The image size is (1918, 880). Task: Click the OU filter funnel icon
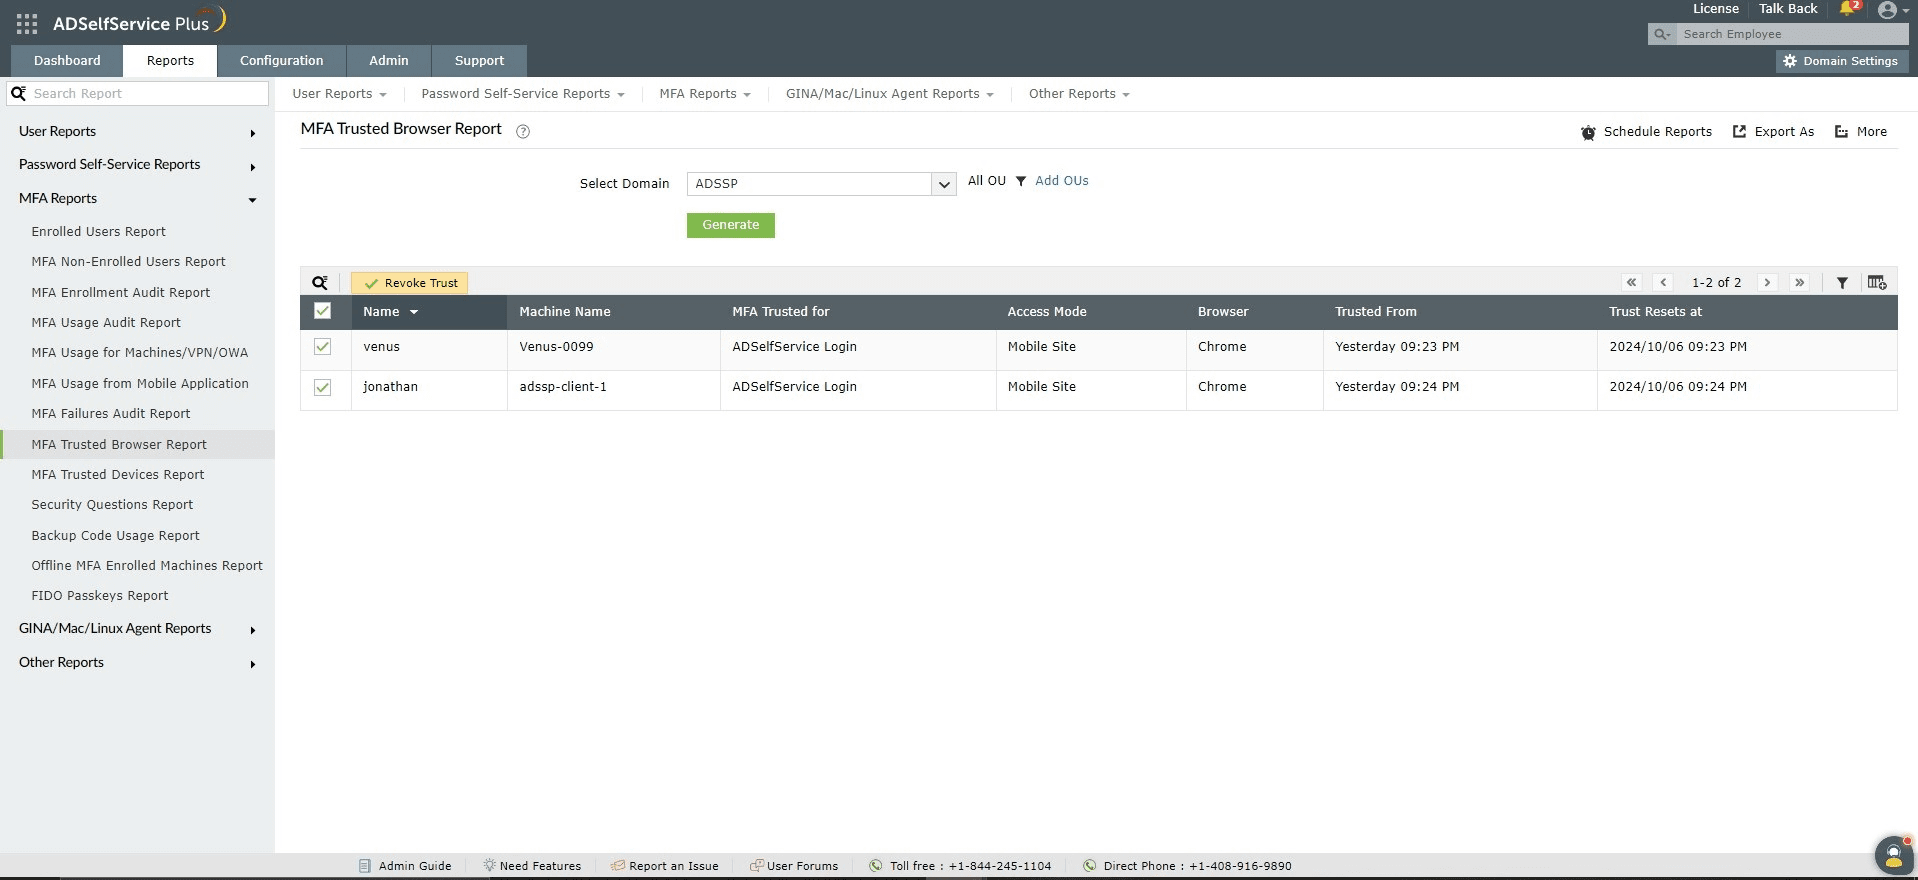click(1021, 181)
